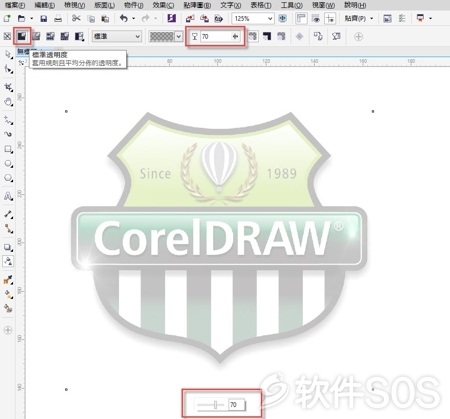Create a new document
Image resolution: width=450 pixels, height=419 pixels.
[x=7, y=18]
